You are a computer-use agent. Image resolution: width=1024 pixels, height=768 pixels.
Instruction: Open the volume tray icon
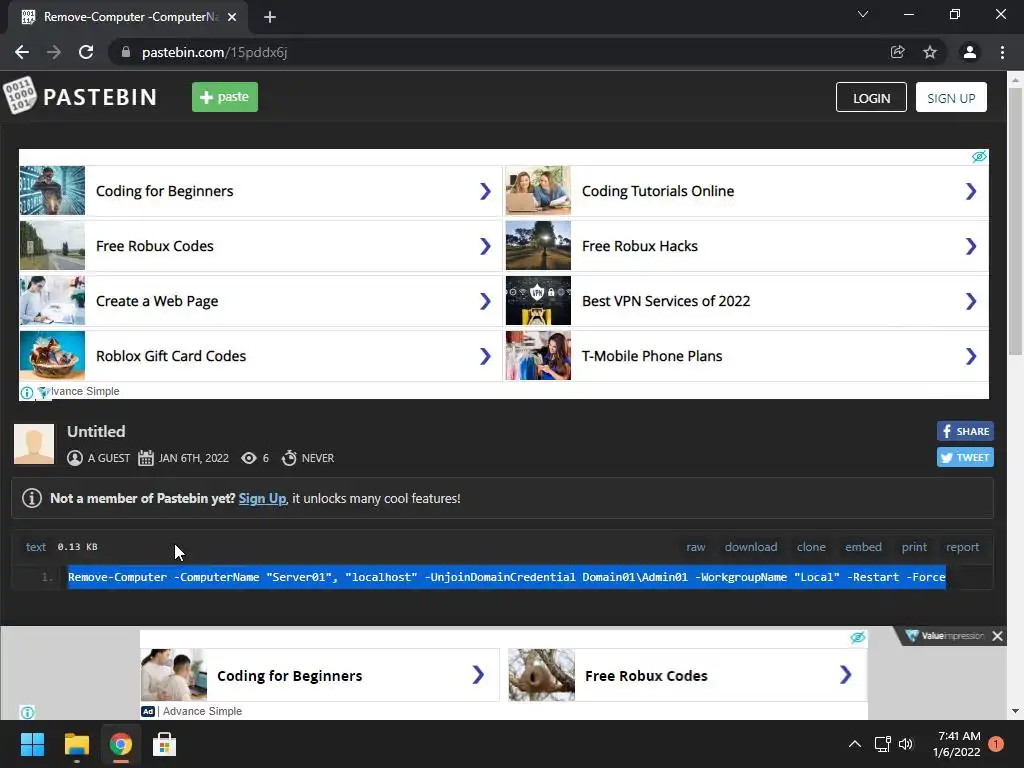(x=906, y=744)
